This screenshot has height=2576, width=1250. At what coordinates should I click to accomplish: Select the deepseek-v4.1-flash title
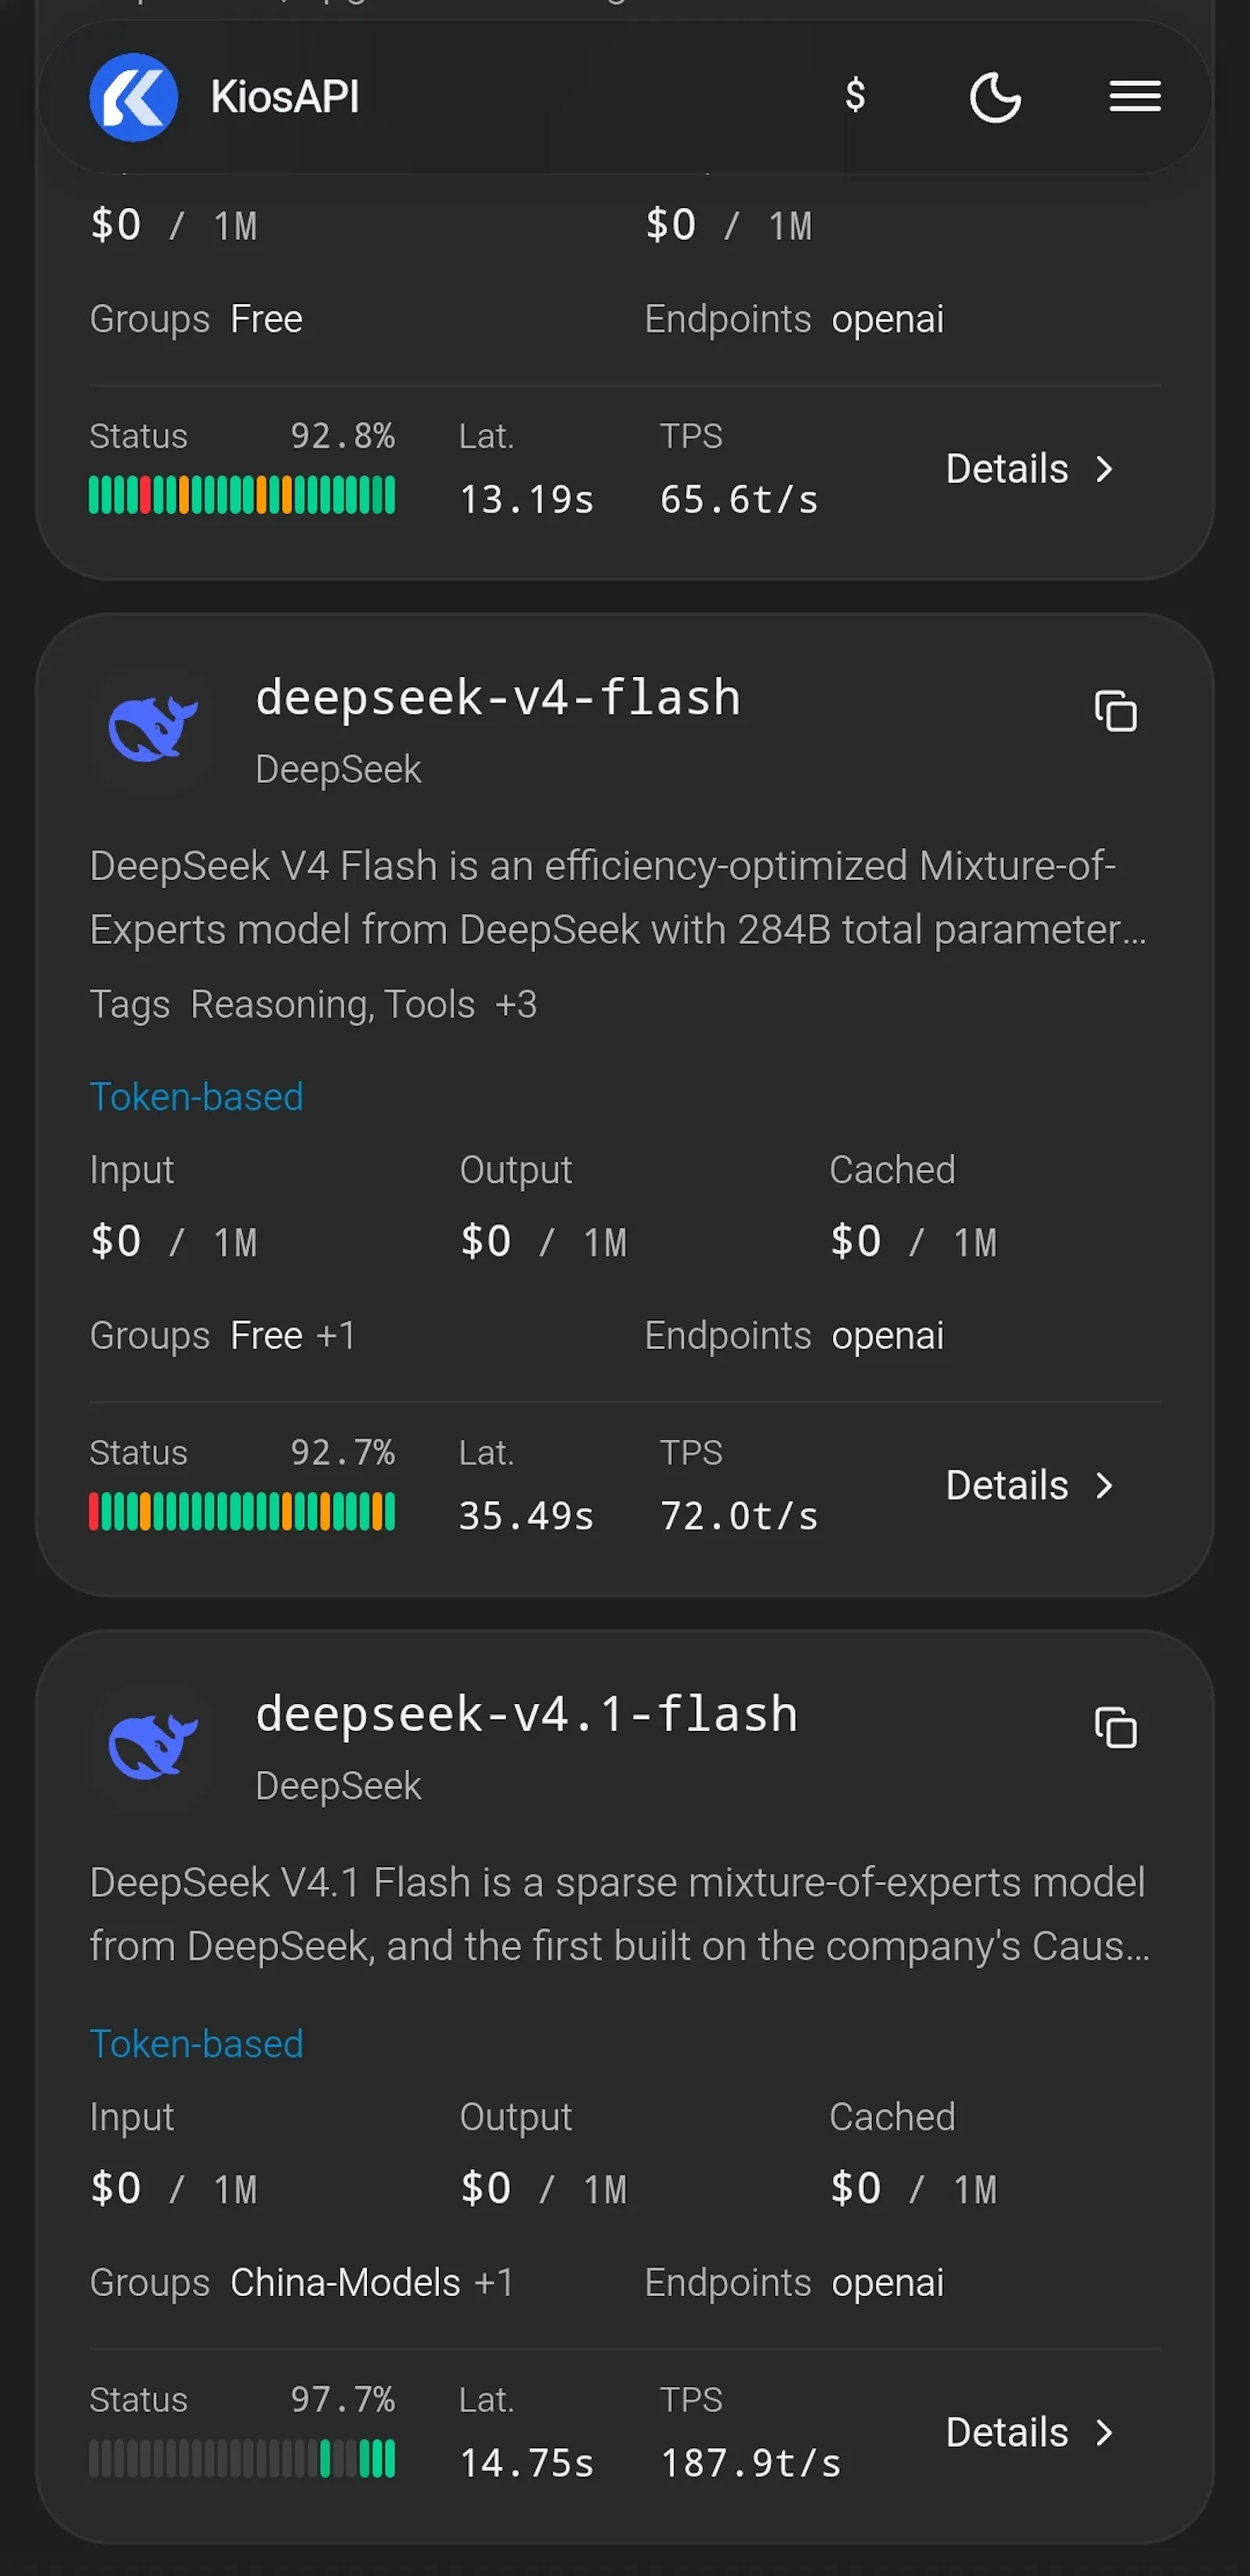coord(527,1713)
